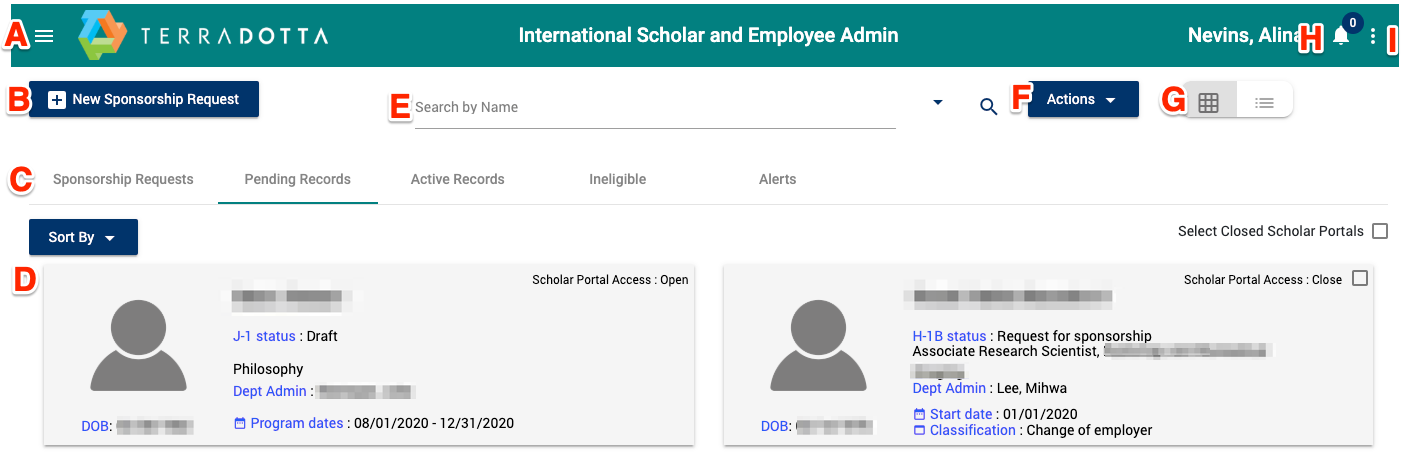Expand the Actions dropdown
Image resolution: width=1413 pixels, height=456 pixels.
click(1082, 99)
